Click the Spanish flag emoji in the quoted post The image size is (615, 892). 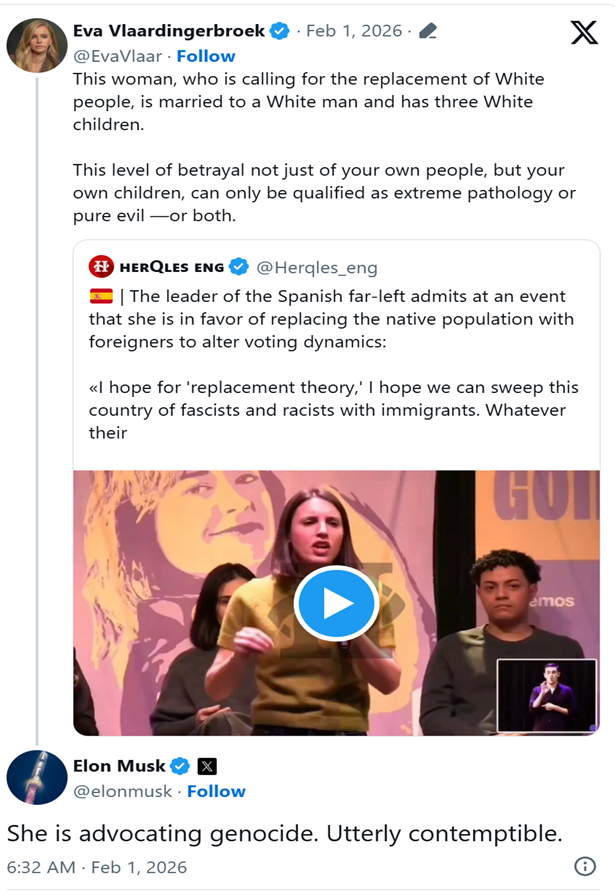(101, 296)
